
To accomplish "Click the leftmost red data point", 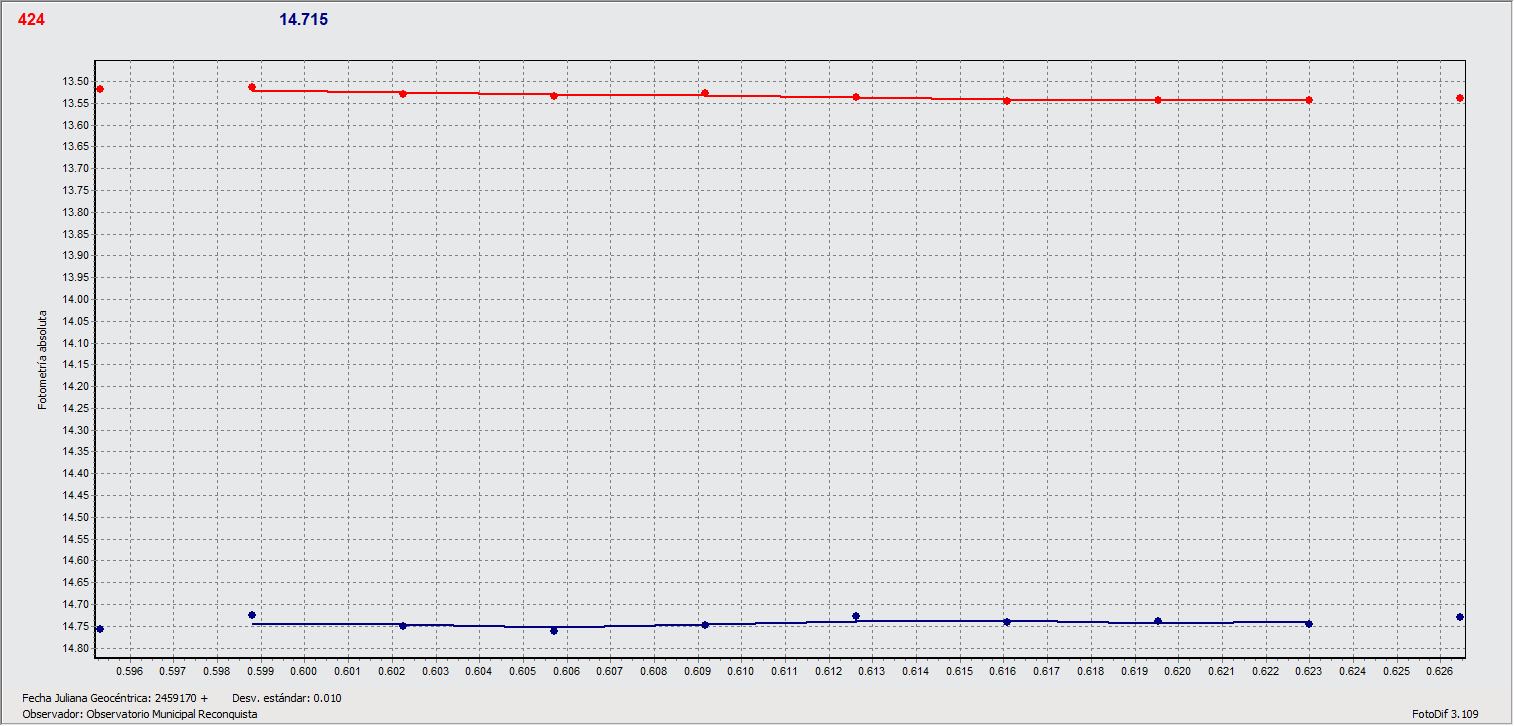I will pyautogui.click(x=100, y=90).
